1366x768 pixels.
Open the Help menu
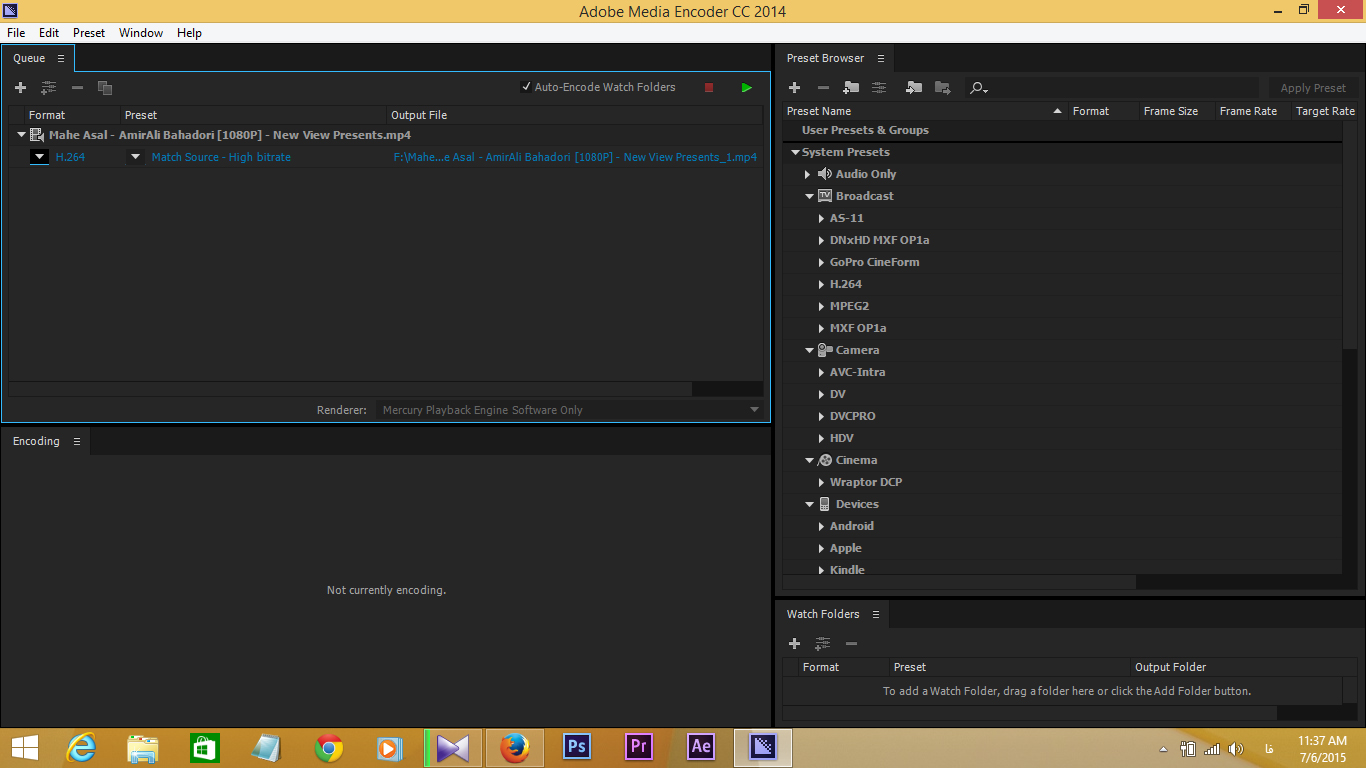click(x=190, y=33)
